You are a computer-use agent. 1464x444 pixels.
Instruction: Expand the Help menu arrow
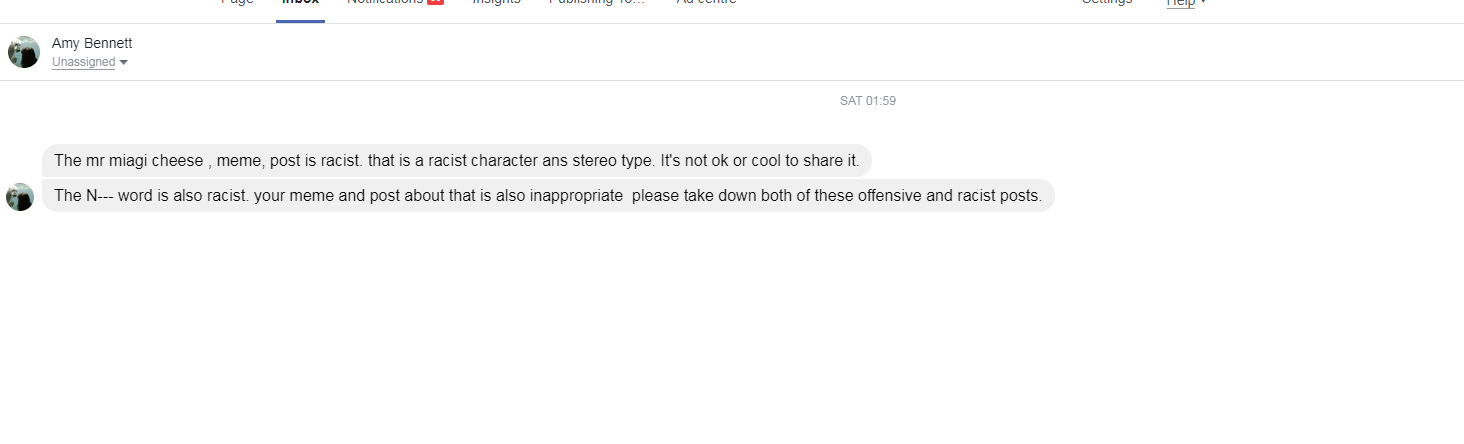pyautogui.click(x=1203, y=2)
